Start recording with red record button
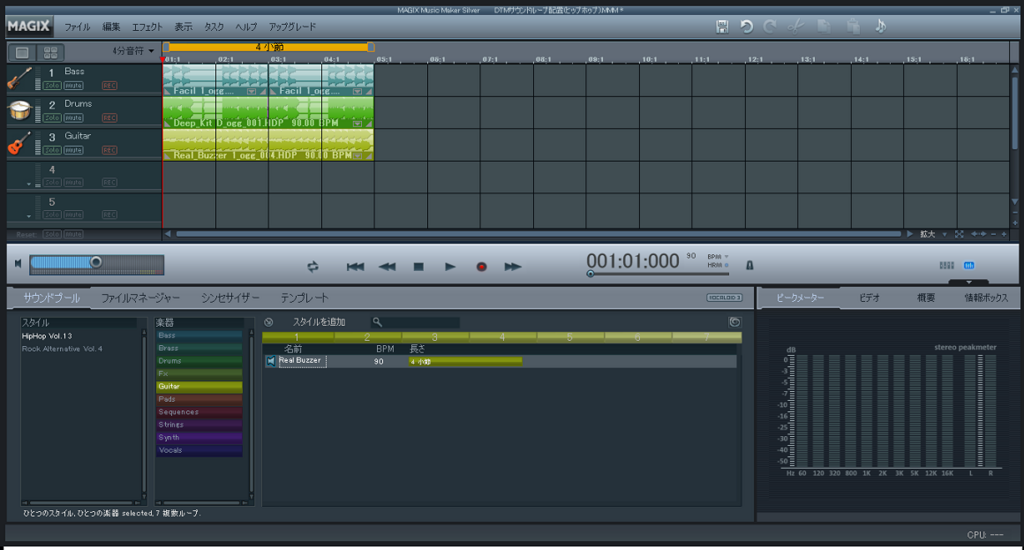Image resolution: width=1024 pixels, height=550 pixels. point(481,267)
